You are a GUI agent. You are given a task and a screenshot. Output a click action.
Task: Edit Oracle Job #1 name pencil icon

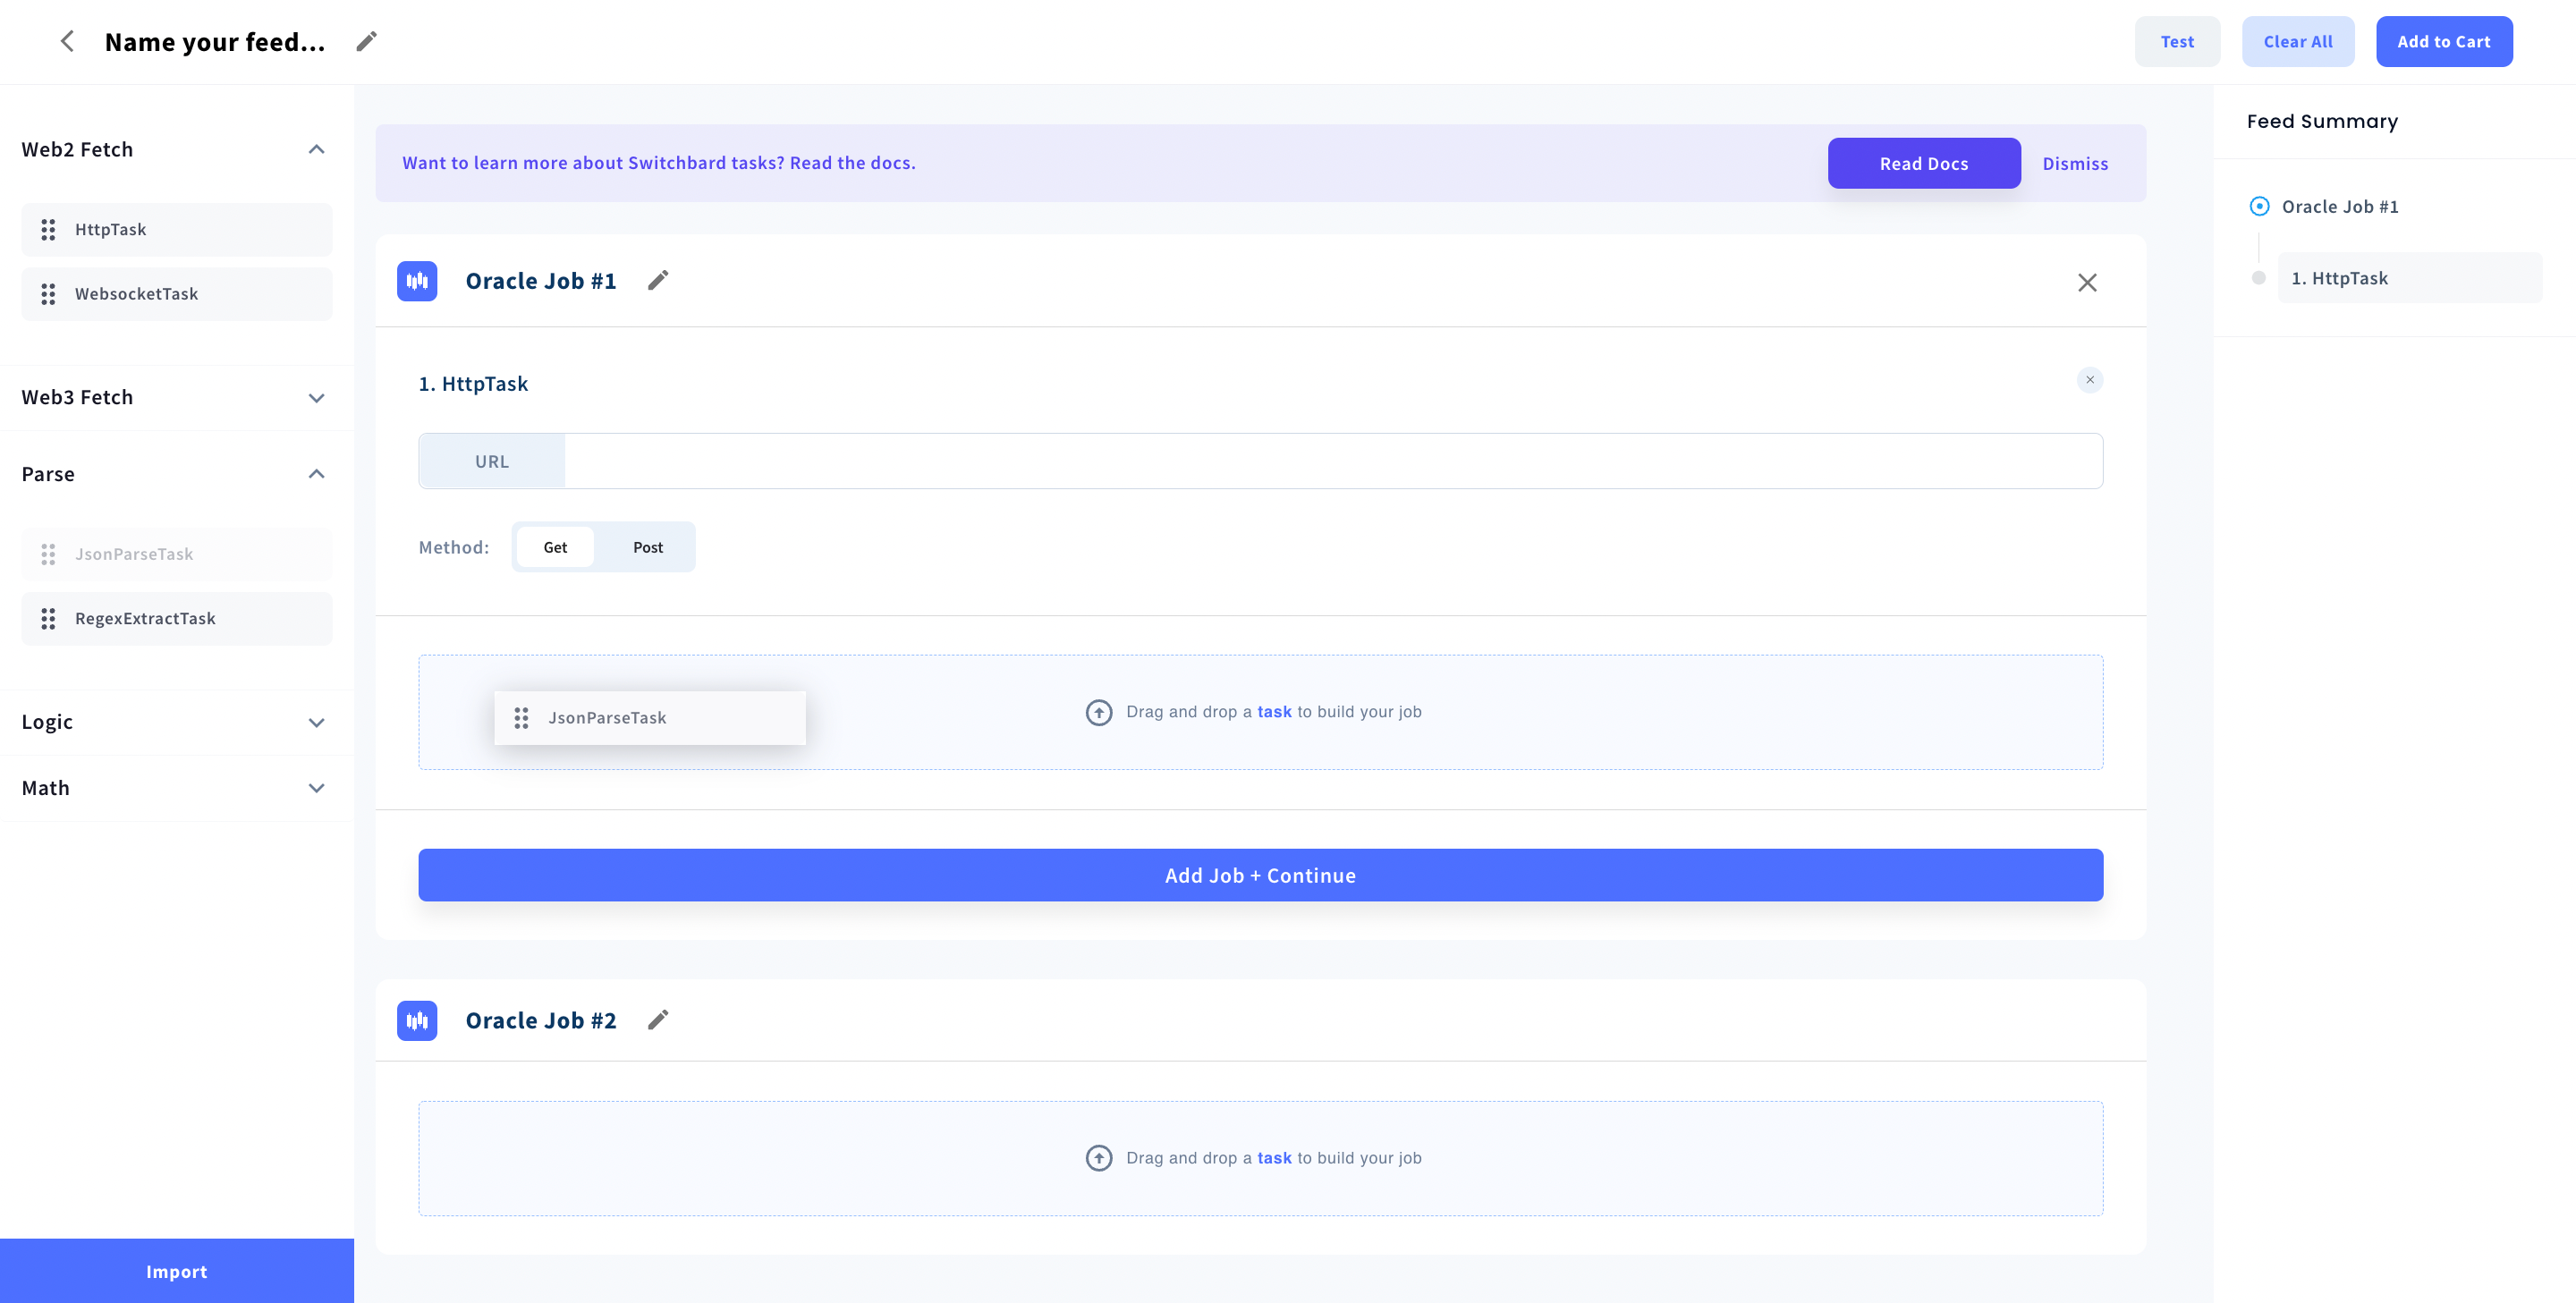click(x=658, y=281)
